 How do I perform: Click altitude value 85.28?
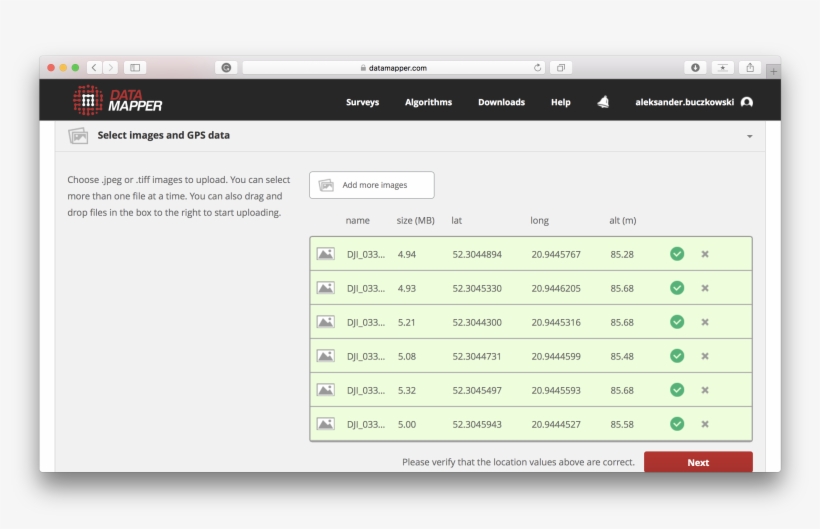622,255
